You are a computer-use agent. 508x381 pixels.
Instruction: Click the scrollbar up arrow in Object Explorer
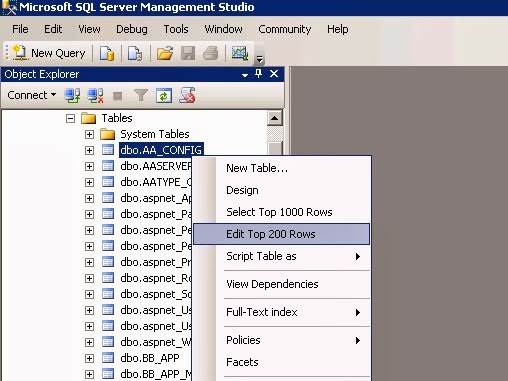tap(275, 118)
